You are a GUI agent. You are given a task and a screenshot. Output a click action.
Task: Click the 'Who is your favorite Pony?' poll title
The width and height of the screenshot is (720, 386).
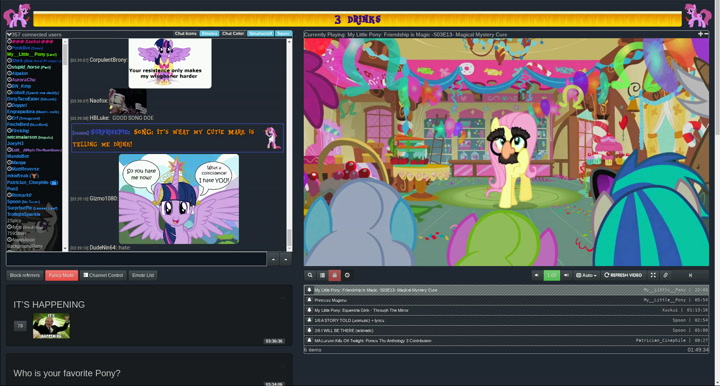(67, 373)
